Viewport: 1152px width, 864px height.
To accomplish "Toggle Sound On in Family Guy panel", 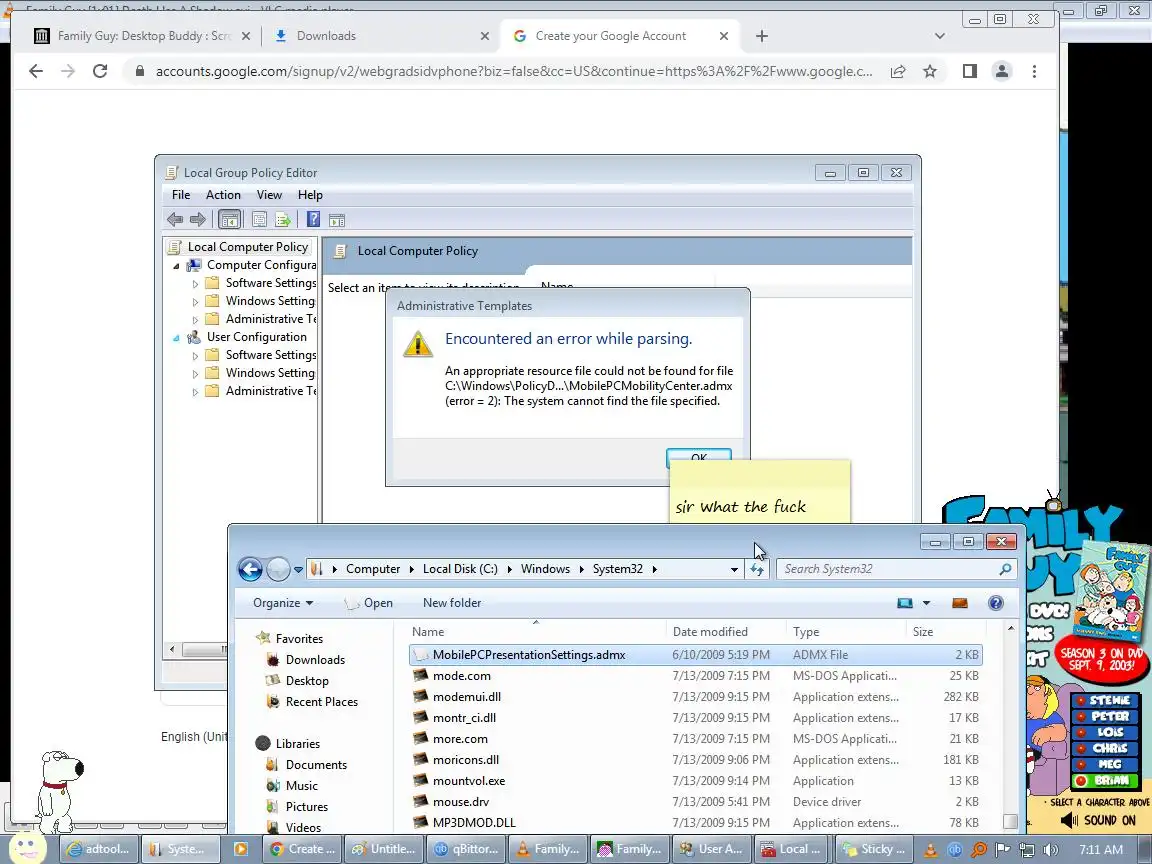I will (1098, 820).
